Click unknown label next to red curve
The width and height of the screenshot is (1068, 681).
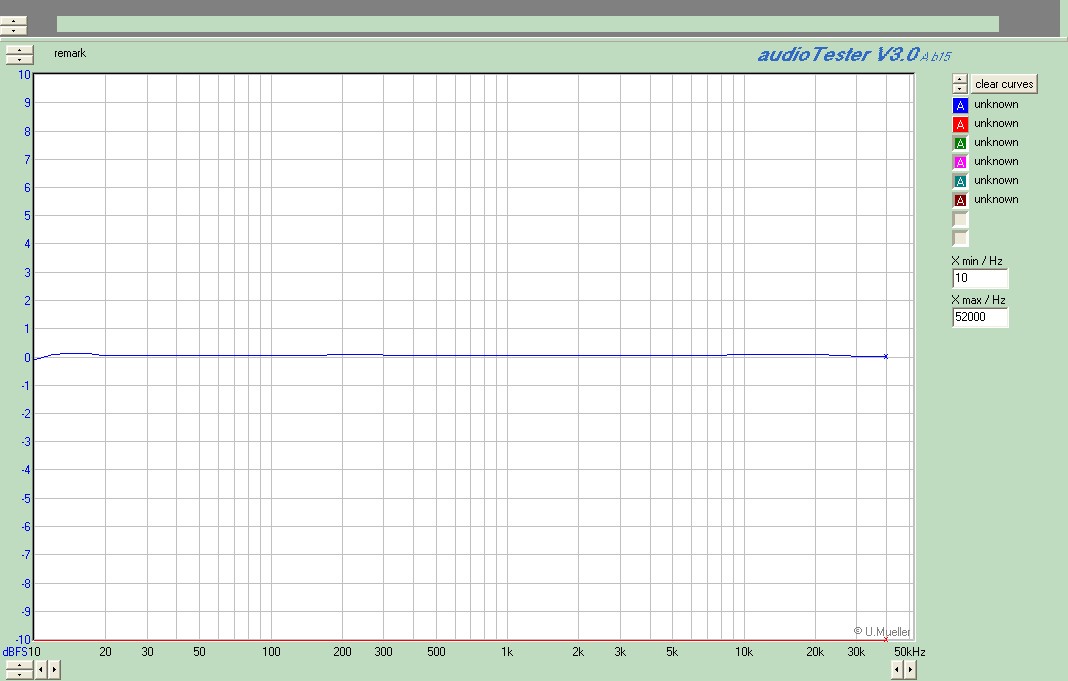click(x=996, y=123)
